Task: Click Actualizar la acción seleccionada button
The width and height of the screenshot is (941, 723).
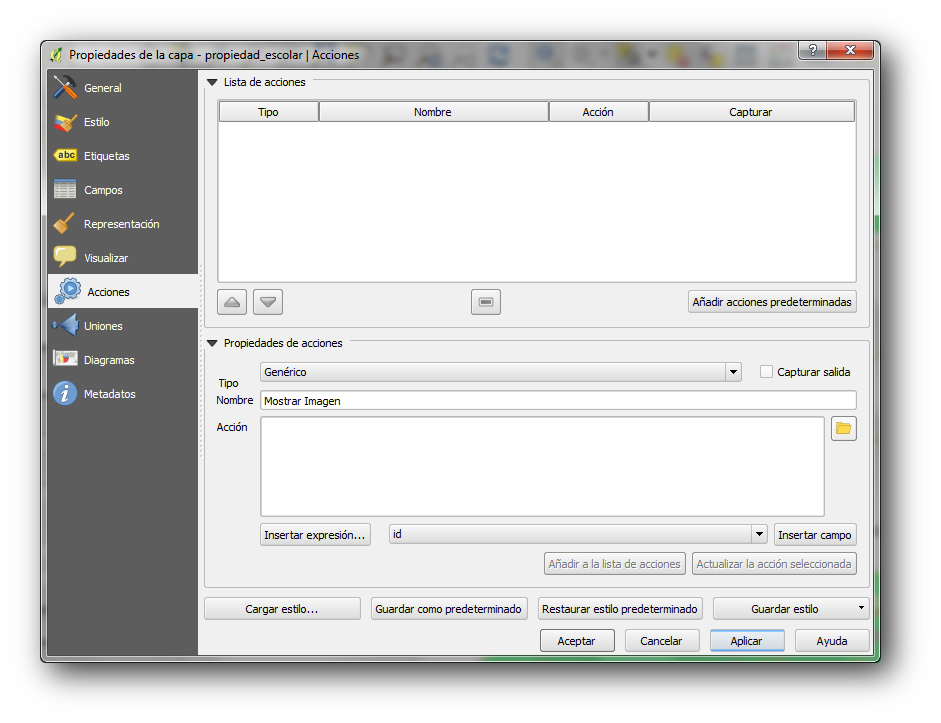Action: click(x=774, y=564)
